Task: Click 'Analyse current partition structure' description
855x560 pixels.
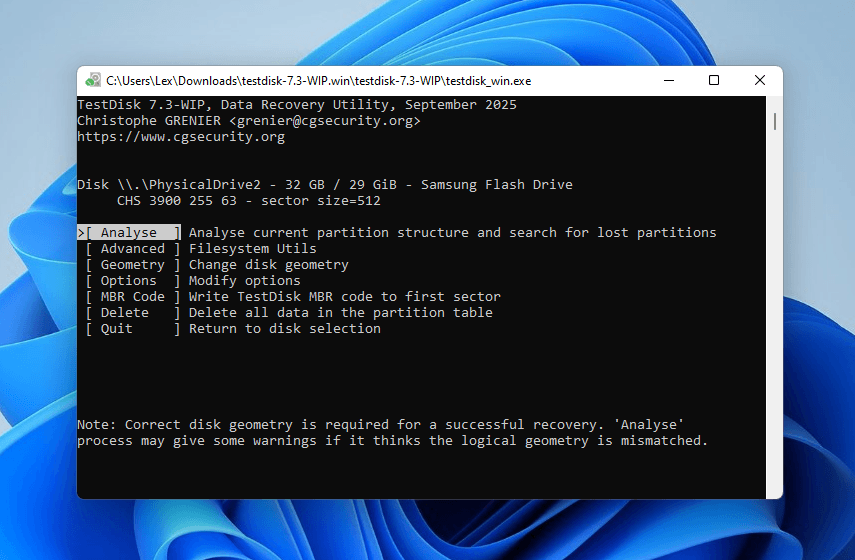Action: point(453,233)
